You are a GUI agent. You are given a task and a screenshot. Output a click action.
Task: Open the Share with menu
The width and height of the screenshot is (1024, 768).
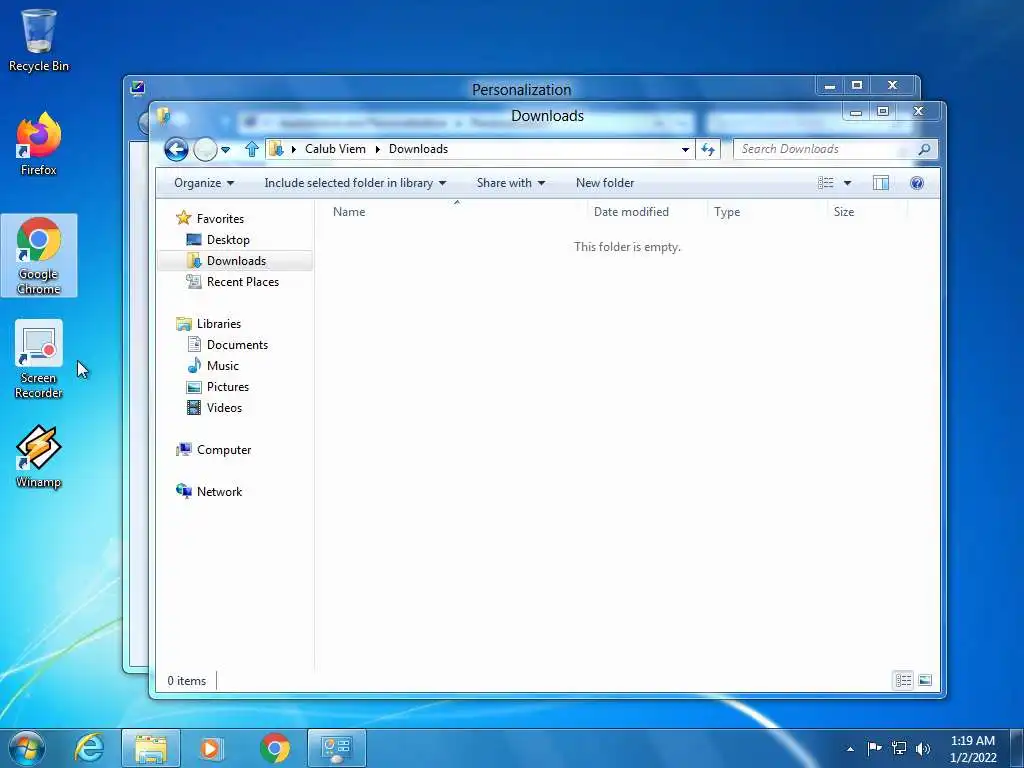(x=511, y=183)
